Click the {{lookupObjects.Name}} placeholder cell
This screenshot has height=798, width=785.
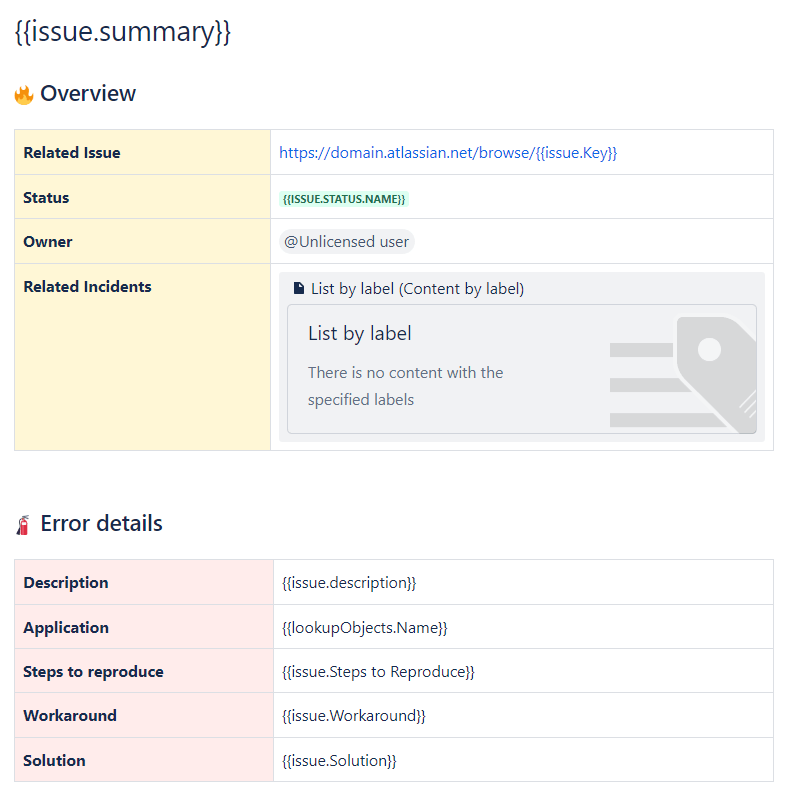365,628
